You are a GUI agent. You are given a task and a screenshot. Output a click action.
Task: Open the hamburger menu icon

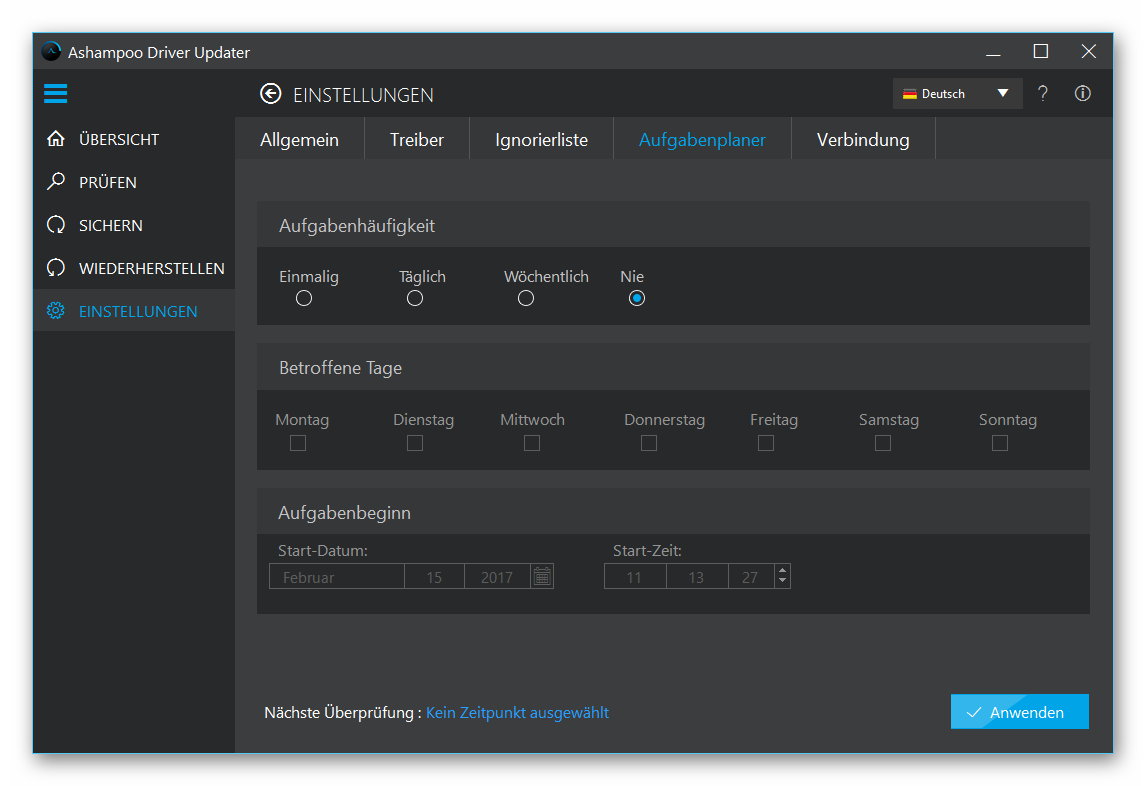tap(55, 93)
